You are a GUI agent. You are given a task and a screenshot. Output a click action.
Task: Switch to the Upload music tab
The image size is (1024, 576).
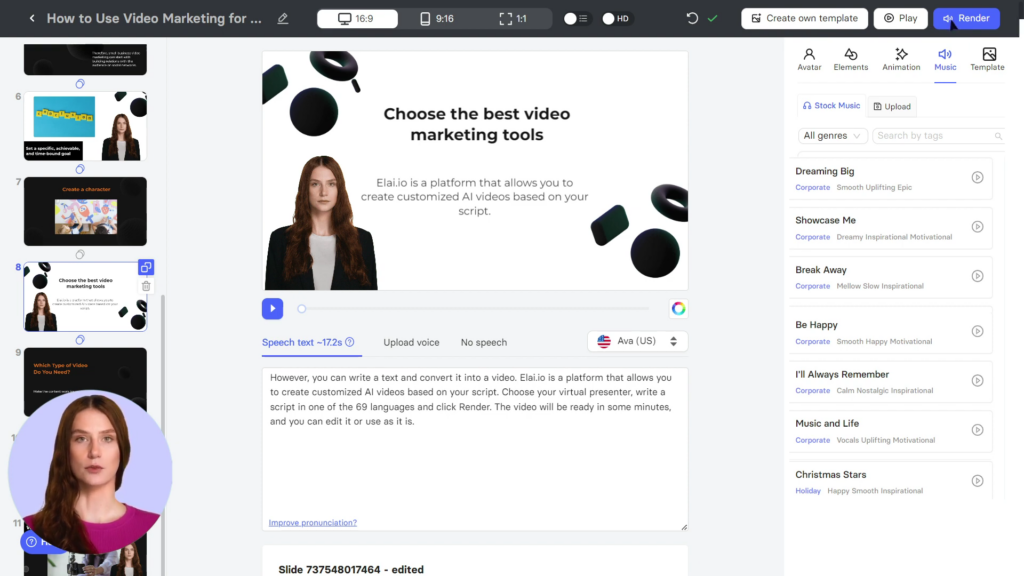pyautogui.click(x=891, y=106)
